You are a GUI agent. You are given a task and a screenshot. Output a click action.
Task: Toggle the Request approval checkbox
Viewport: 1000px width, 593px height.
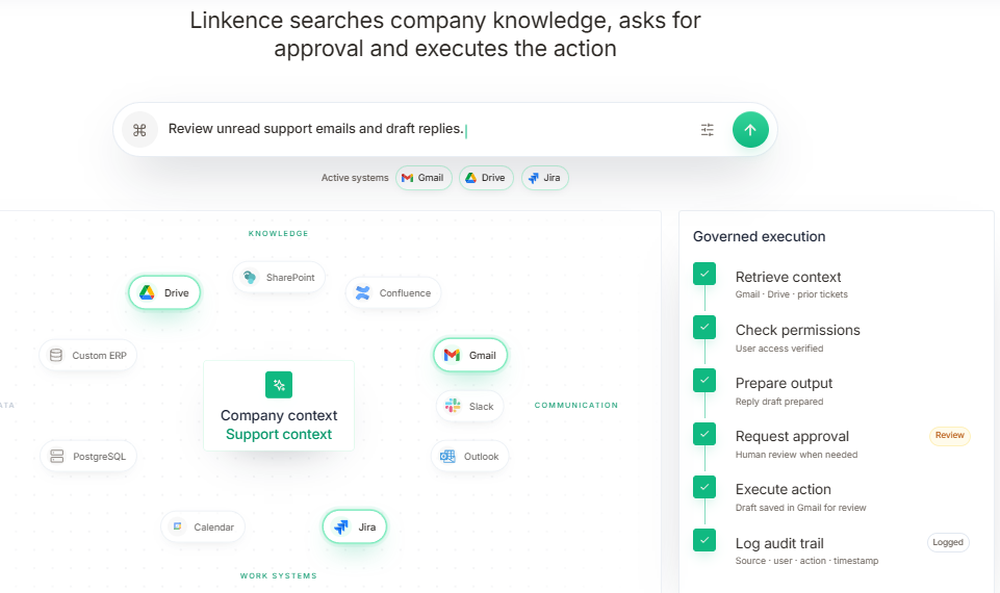pos(704,434)
